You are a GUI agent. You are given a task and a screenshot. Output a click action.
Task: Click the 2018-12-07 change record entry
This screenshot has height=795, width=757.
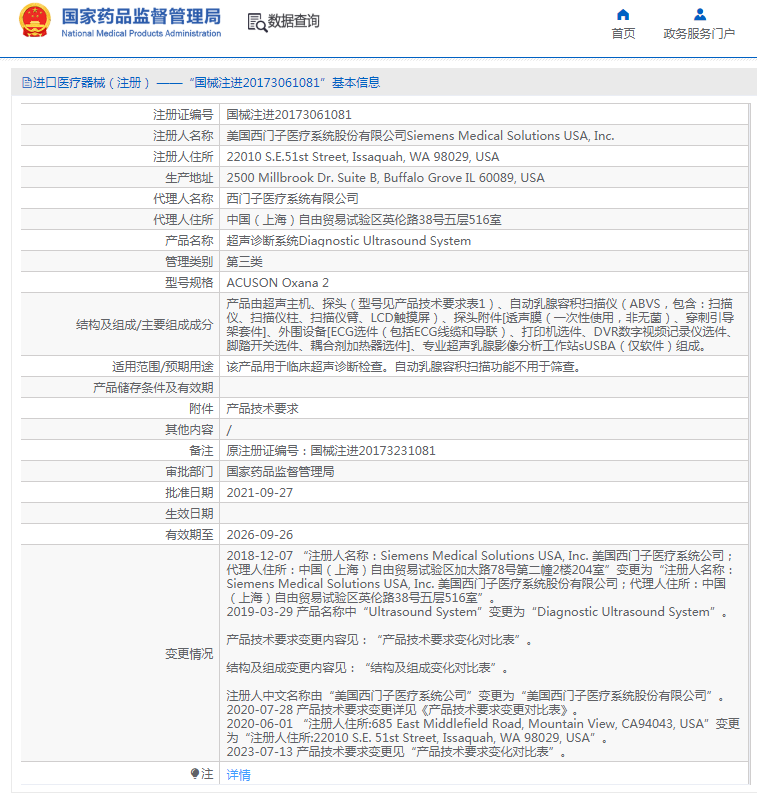pyautogui.click(x=480, y=576)
